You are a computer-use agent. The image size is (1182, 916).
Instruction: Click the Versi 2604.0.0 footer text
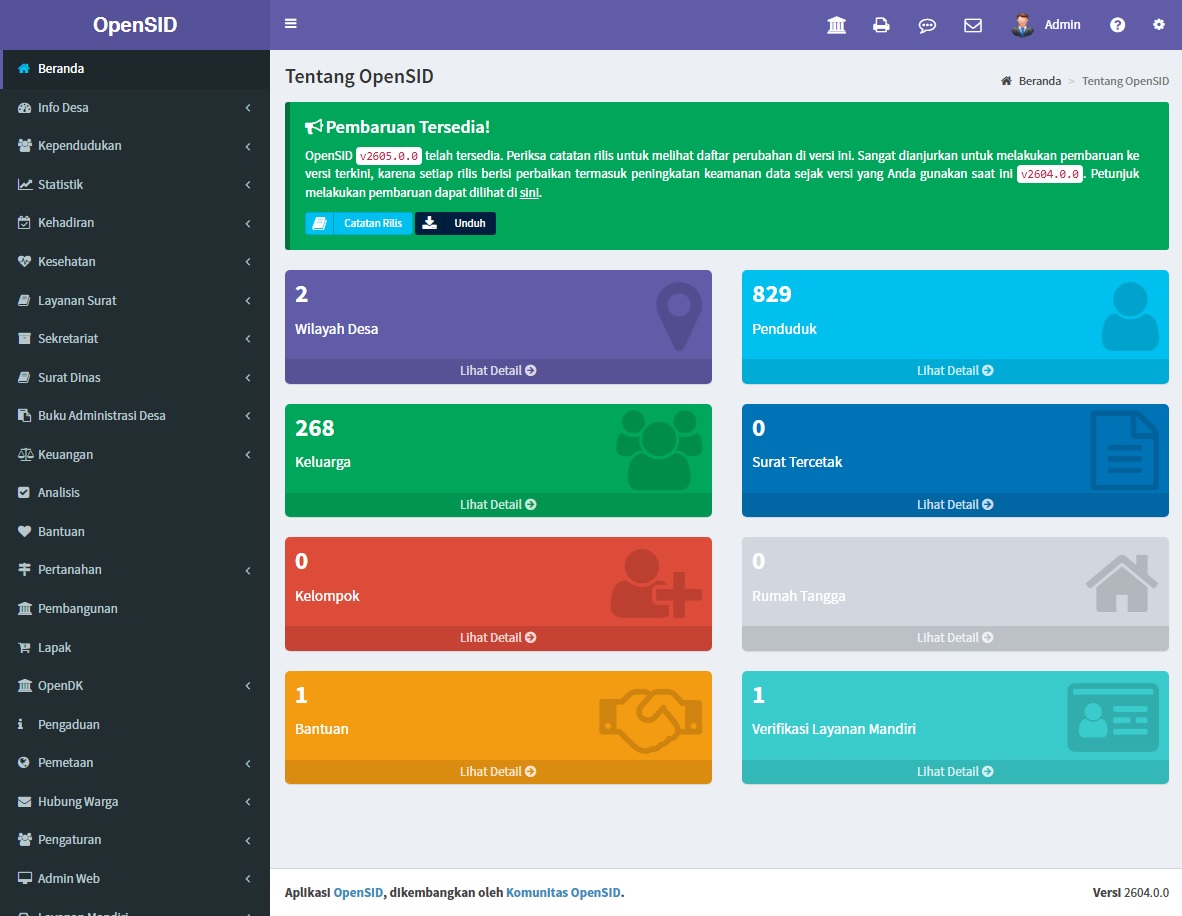coord(1131,893)
